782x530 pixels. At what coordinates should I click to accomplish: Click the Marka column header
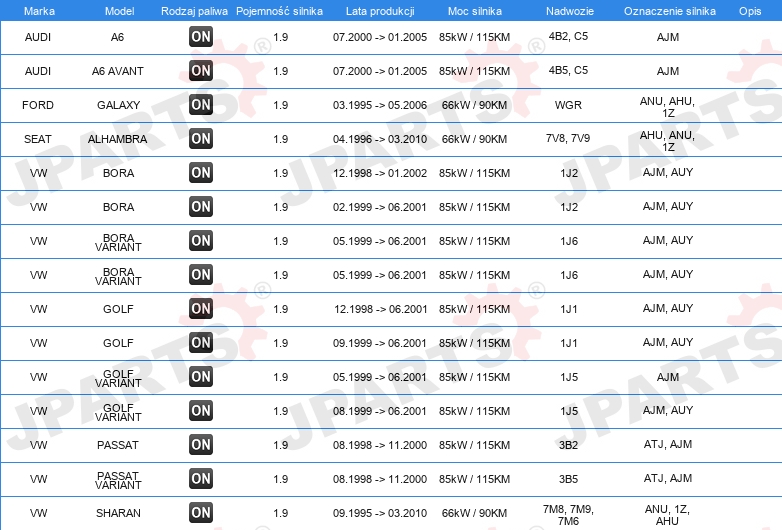click(39, 11)
